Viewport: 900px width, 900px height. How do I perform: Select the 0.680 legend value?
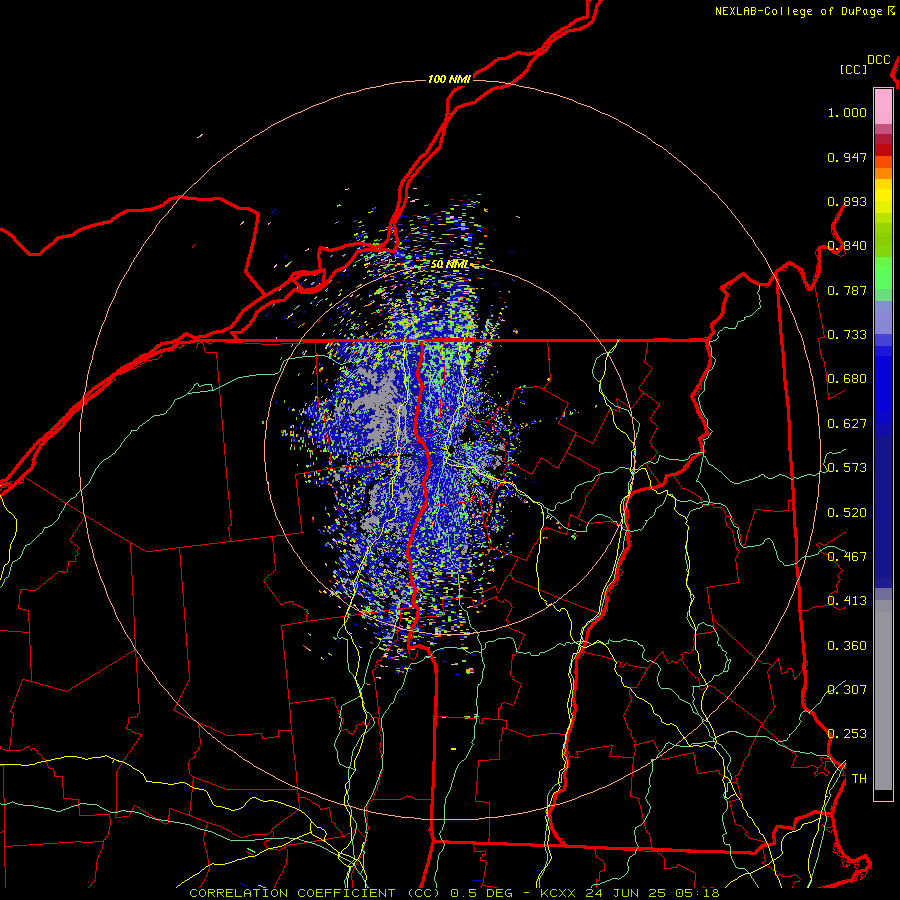point(847,379)
